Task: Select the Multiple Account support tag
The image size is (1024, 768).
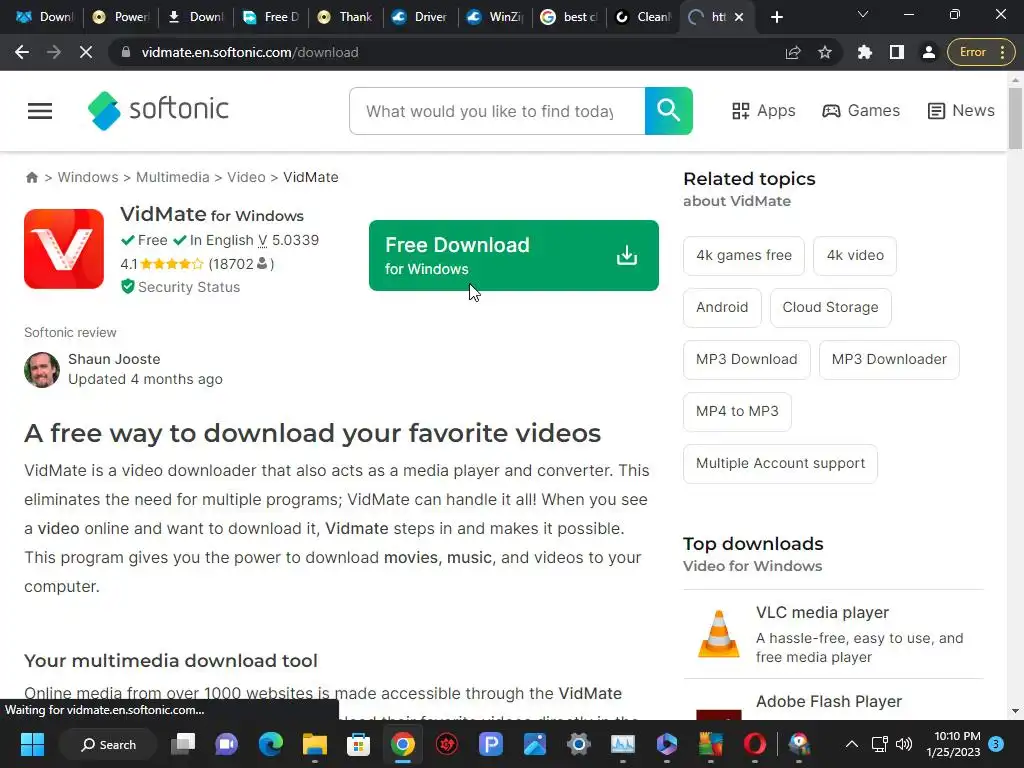Action: [x=780, y=464]
